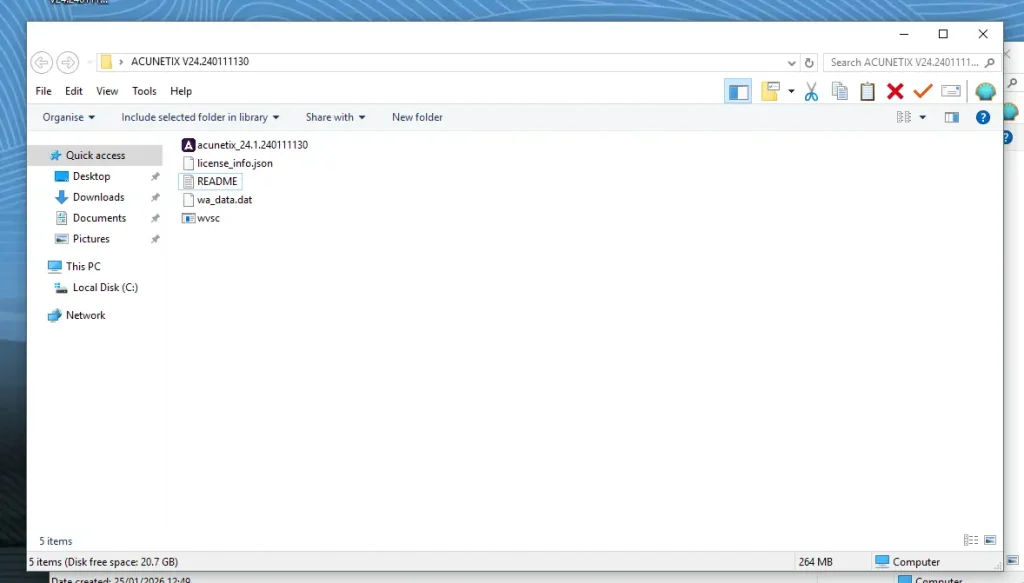Click the New folder button
The width and height of the screenshot is (1024, 583).
tap(417, 117)
